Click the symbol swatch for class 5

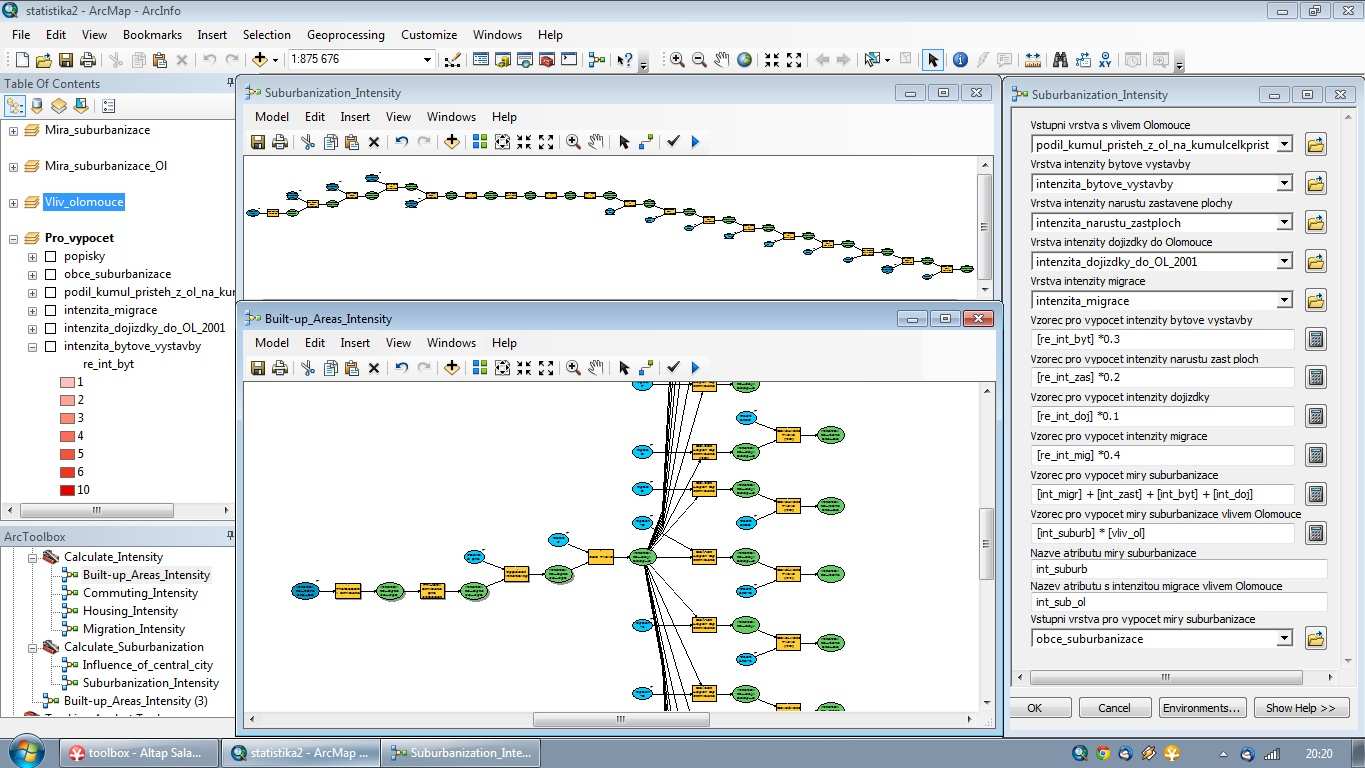click(x=67, y=454)
